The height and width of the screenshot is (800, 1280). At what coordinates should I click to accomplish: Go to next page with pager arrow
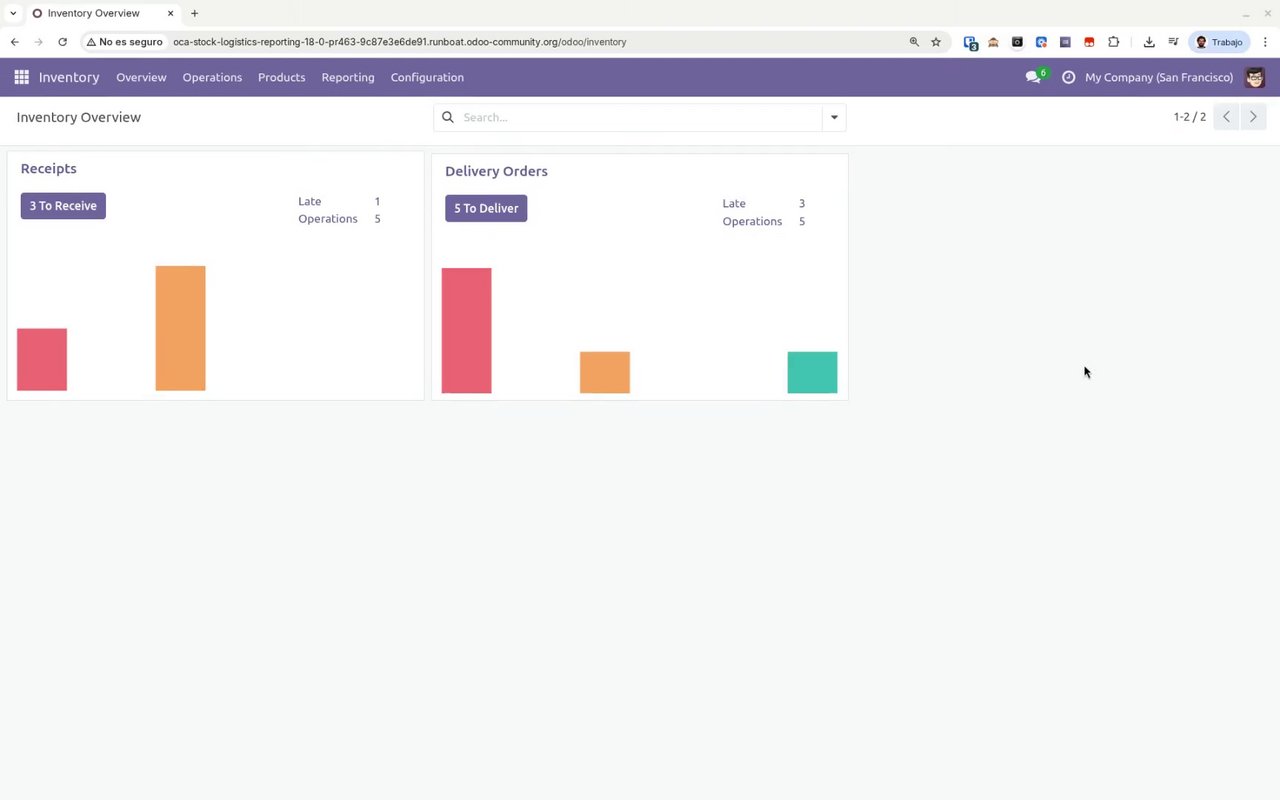point(1253,117)
